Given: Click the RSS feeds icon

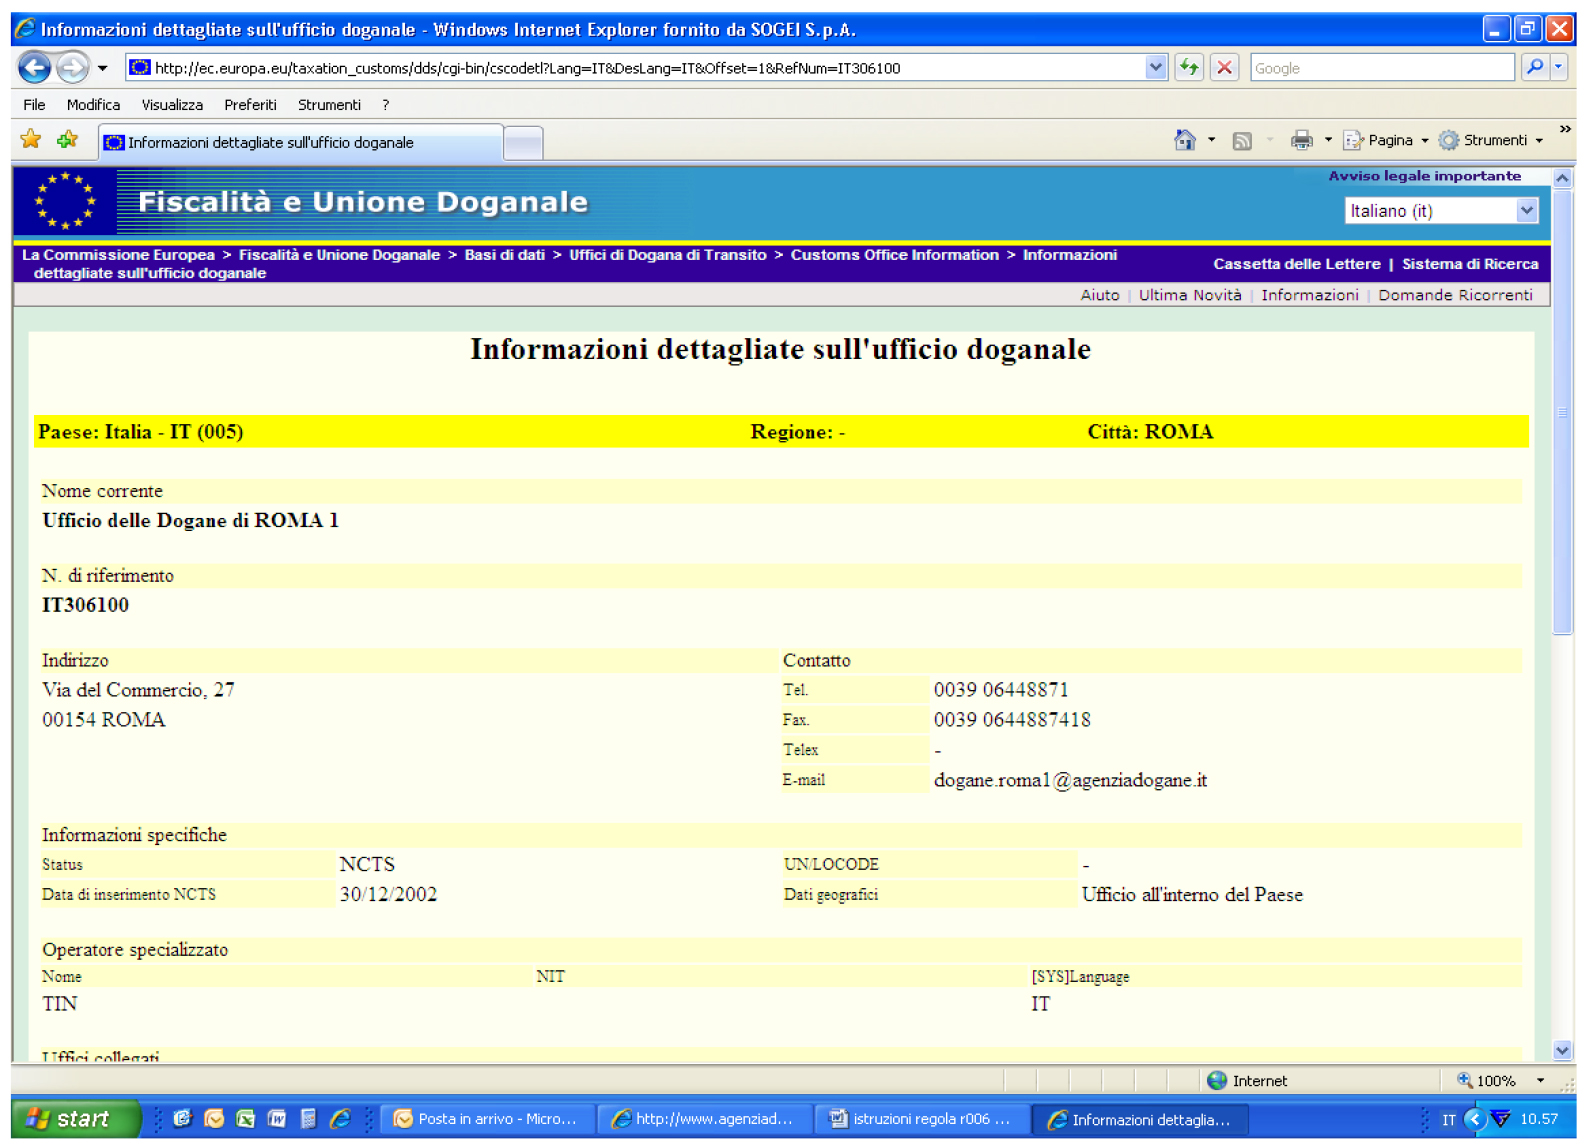Looking at the screenshot, I should click(x=1242, y=141).
